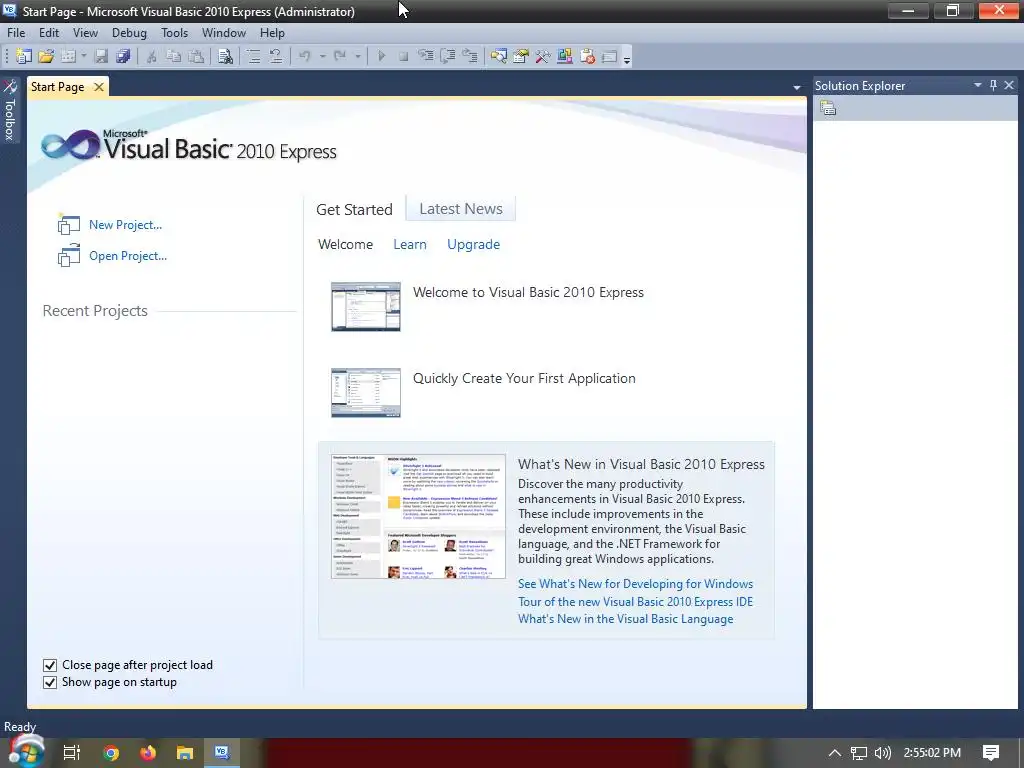Open Chrome from the taskbar
The width and height of the screenshot is (1024, 768).
pos(111,753)
